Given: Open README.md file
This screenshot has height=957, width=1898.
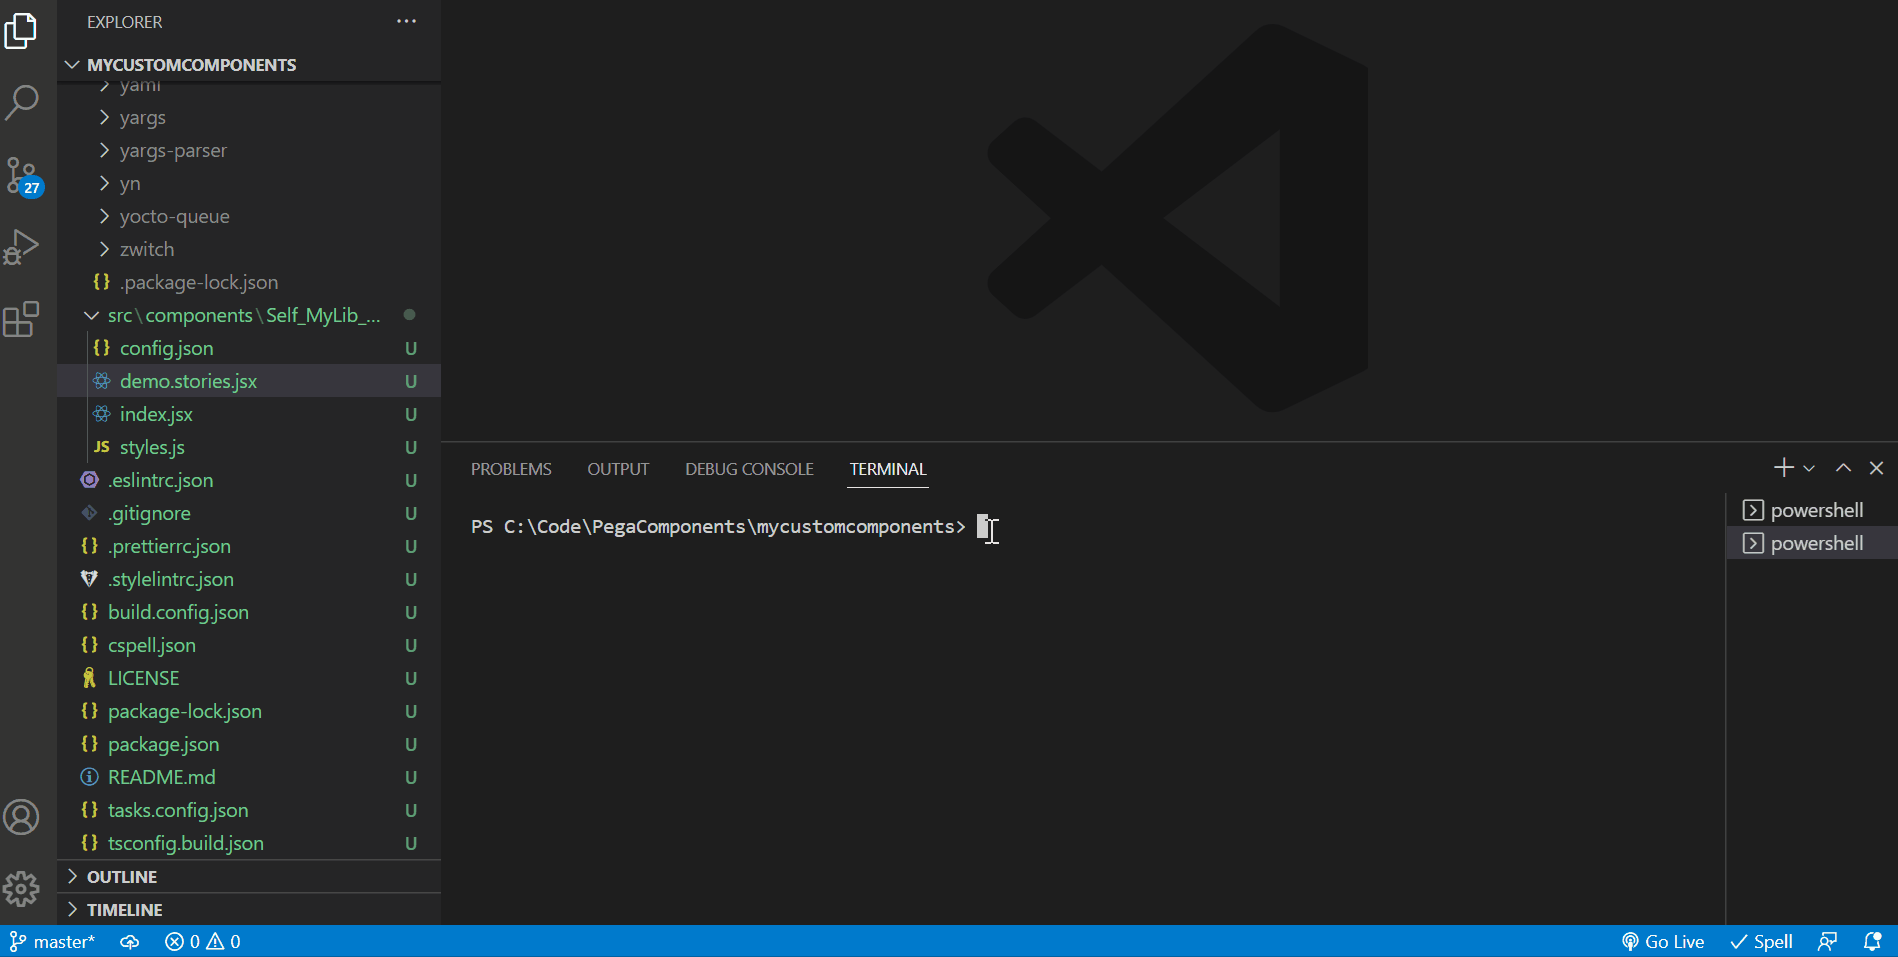Looking at the screenshot, I should [x=249, y=778].
